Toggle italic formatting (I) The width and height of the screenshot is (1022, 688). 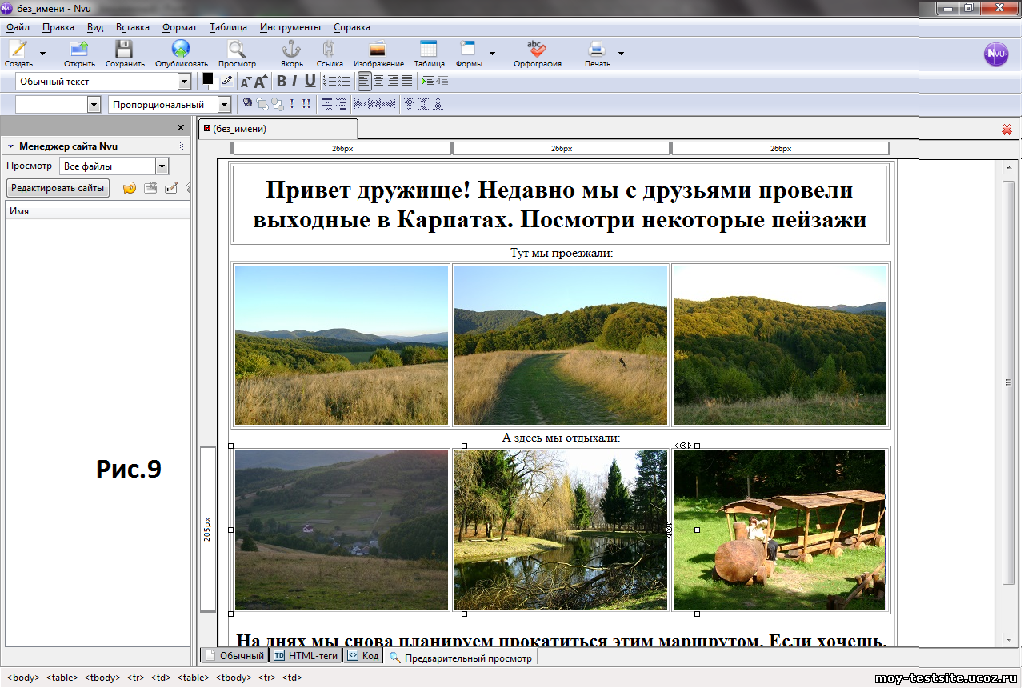coord(296,81)
